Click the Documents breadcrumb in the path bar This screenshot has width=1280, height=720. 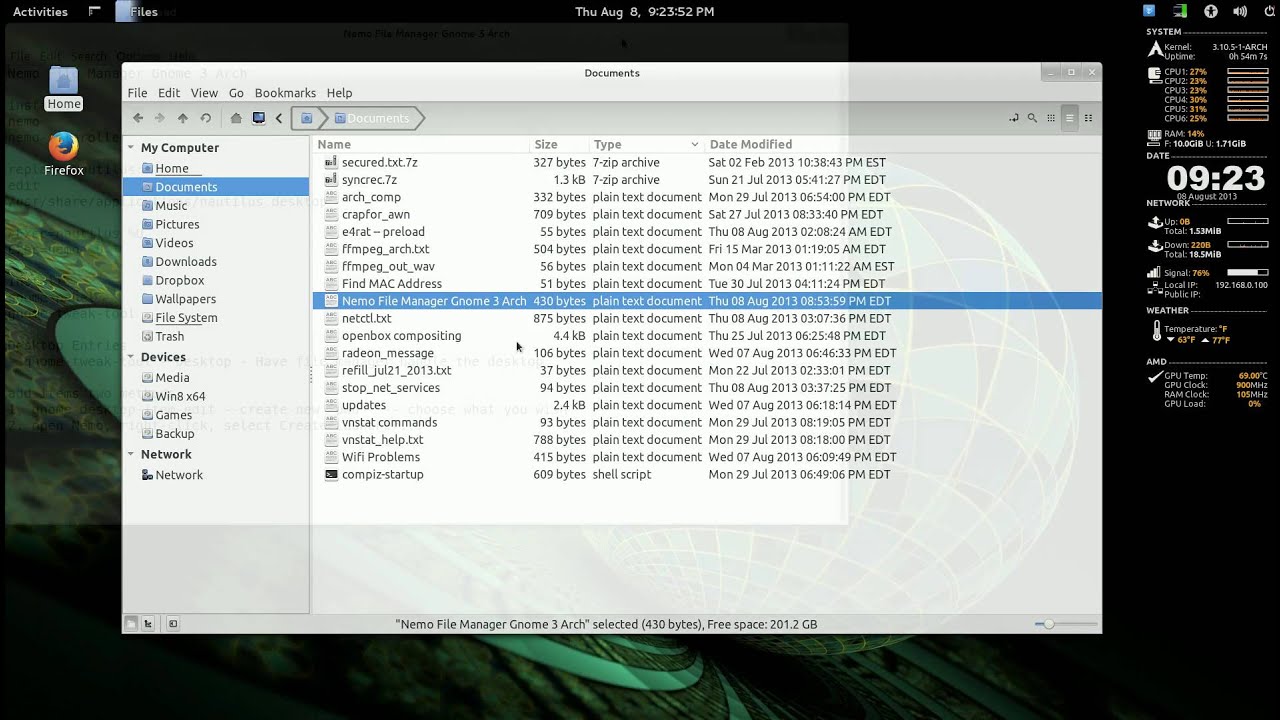coord(373,118)
